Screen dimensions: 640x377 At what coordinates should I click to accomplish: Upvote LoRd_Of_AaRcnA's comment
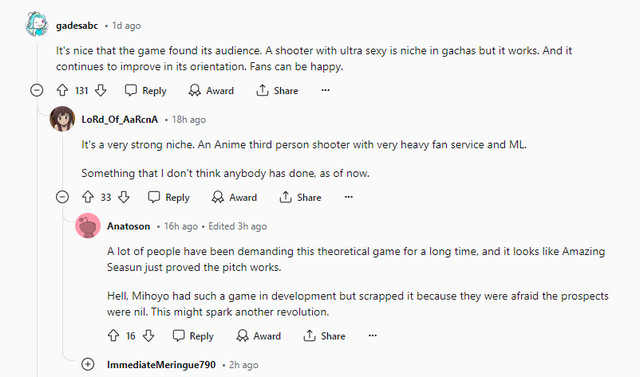pyautogui.click(x=88, y=197)
